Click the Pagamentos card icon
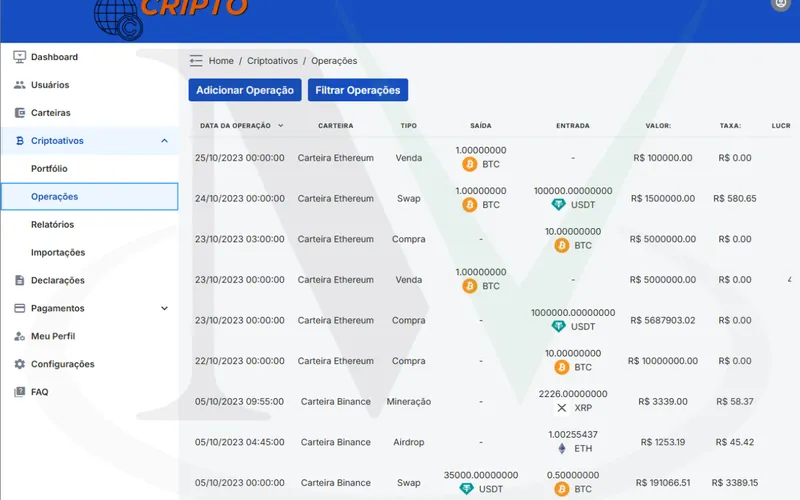 (x=19, y=308)
